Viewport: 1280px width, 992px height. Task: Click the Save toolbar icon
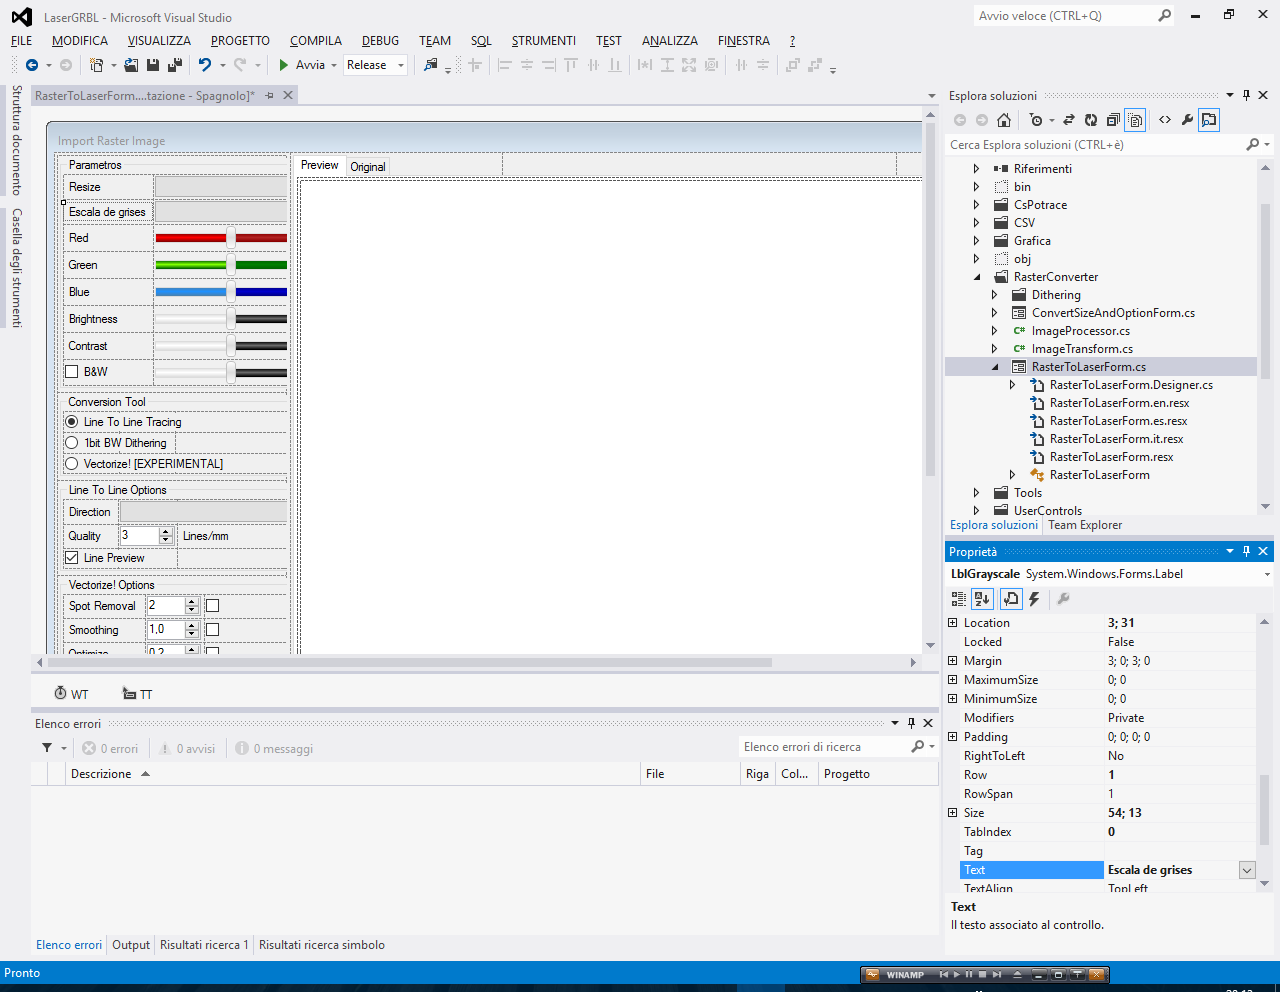153,65
